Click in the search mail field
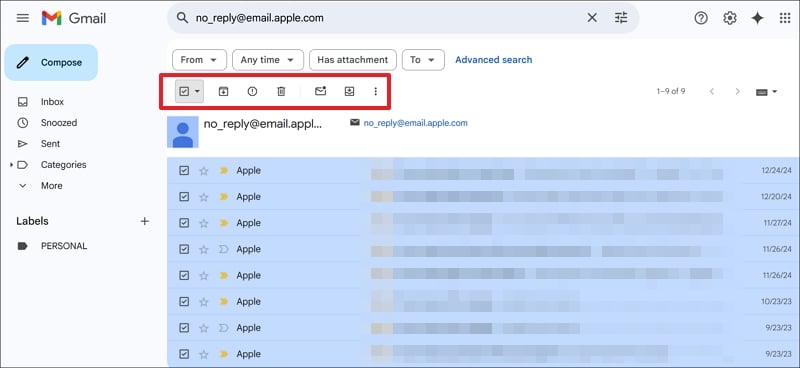This screenshot has height=368, width=800. [388, 18]
